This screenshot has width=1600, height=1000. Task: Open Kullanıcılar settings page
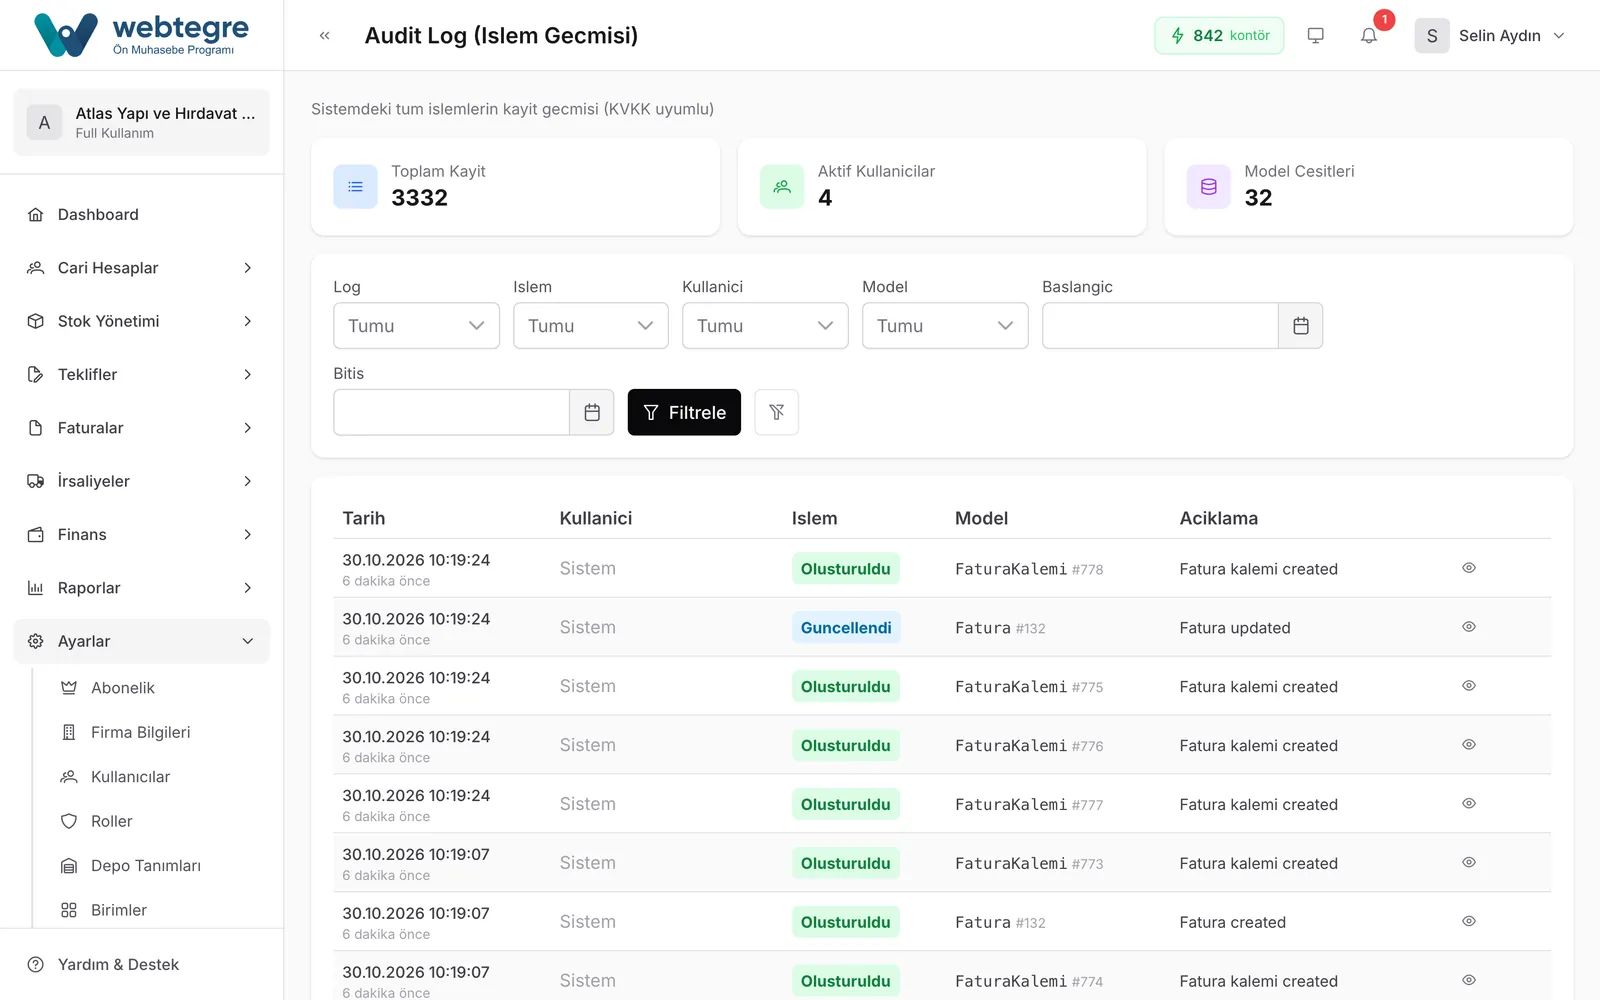click(x=130, y=777)
